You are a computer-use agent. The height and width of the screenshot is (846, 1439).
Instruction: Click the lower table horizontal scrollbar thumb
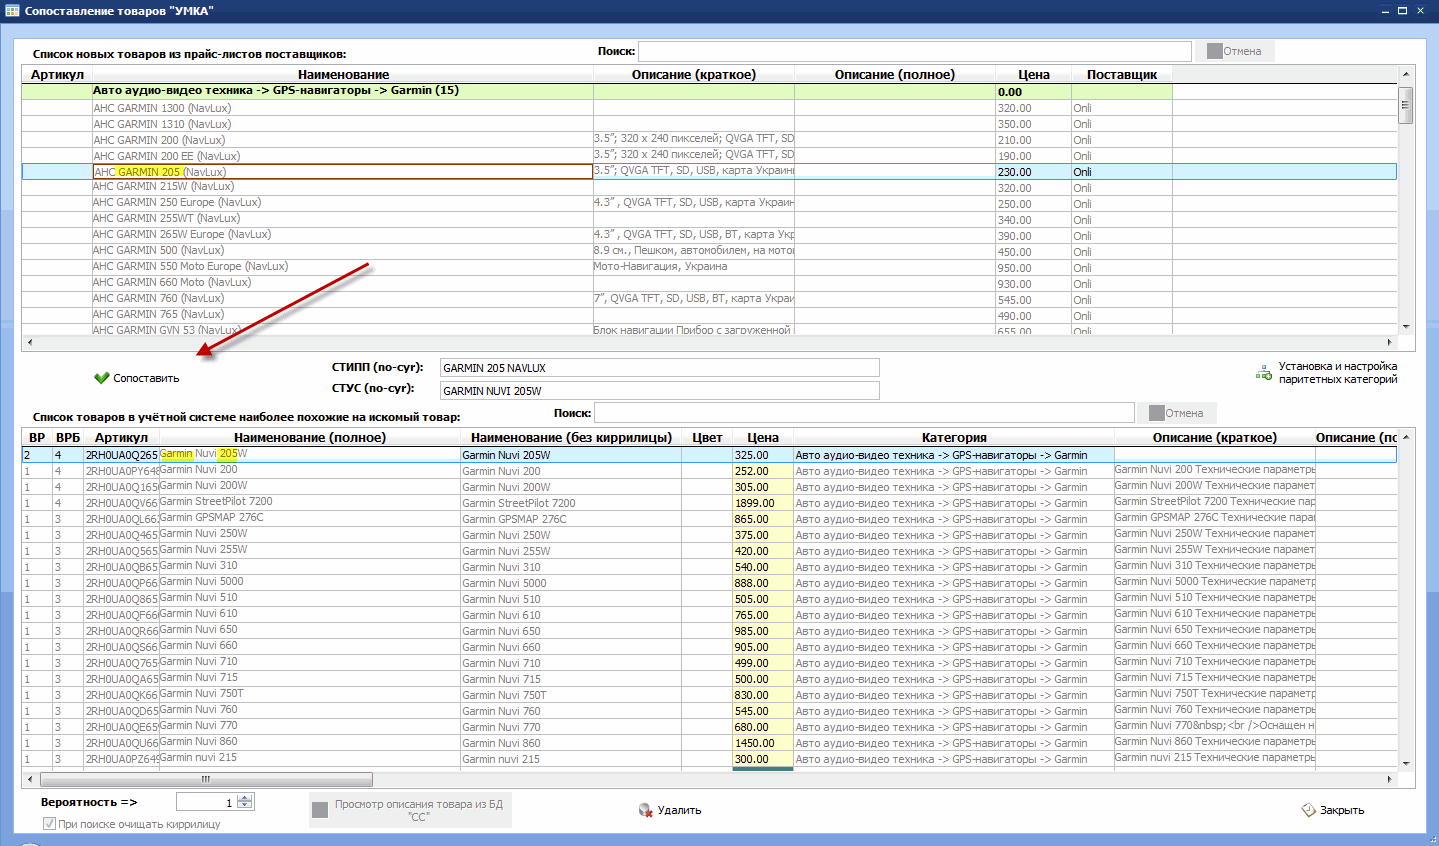206,779
